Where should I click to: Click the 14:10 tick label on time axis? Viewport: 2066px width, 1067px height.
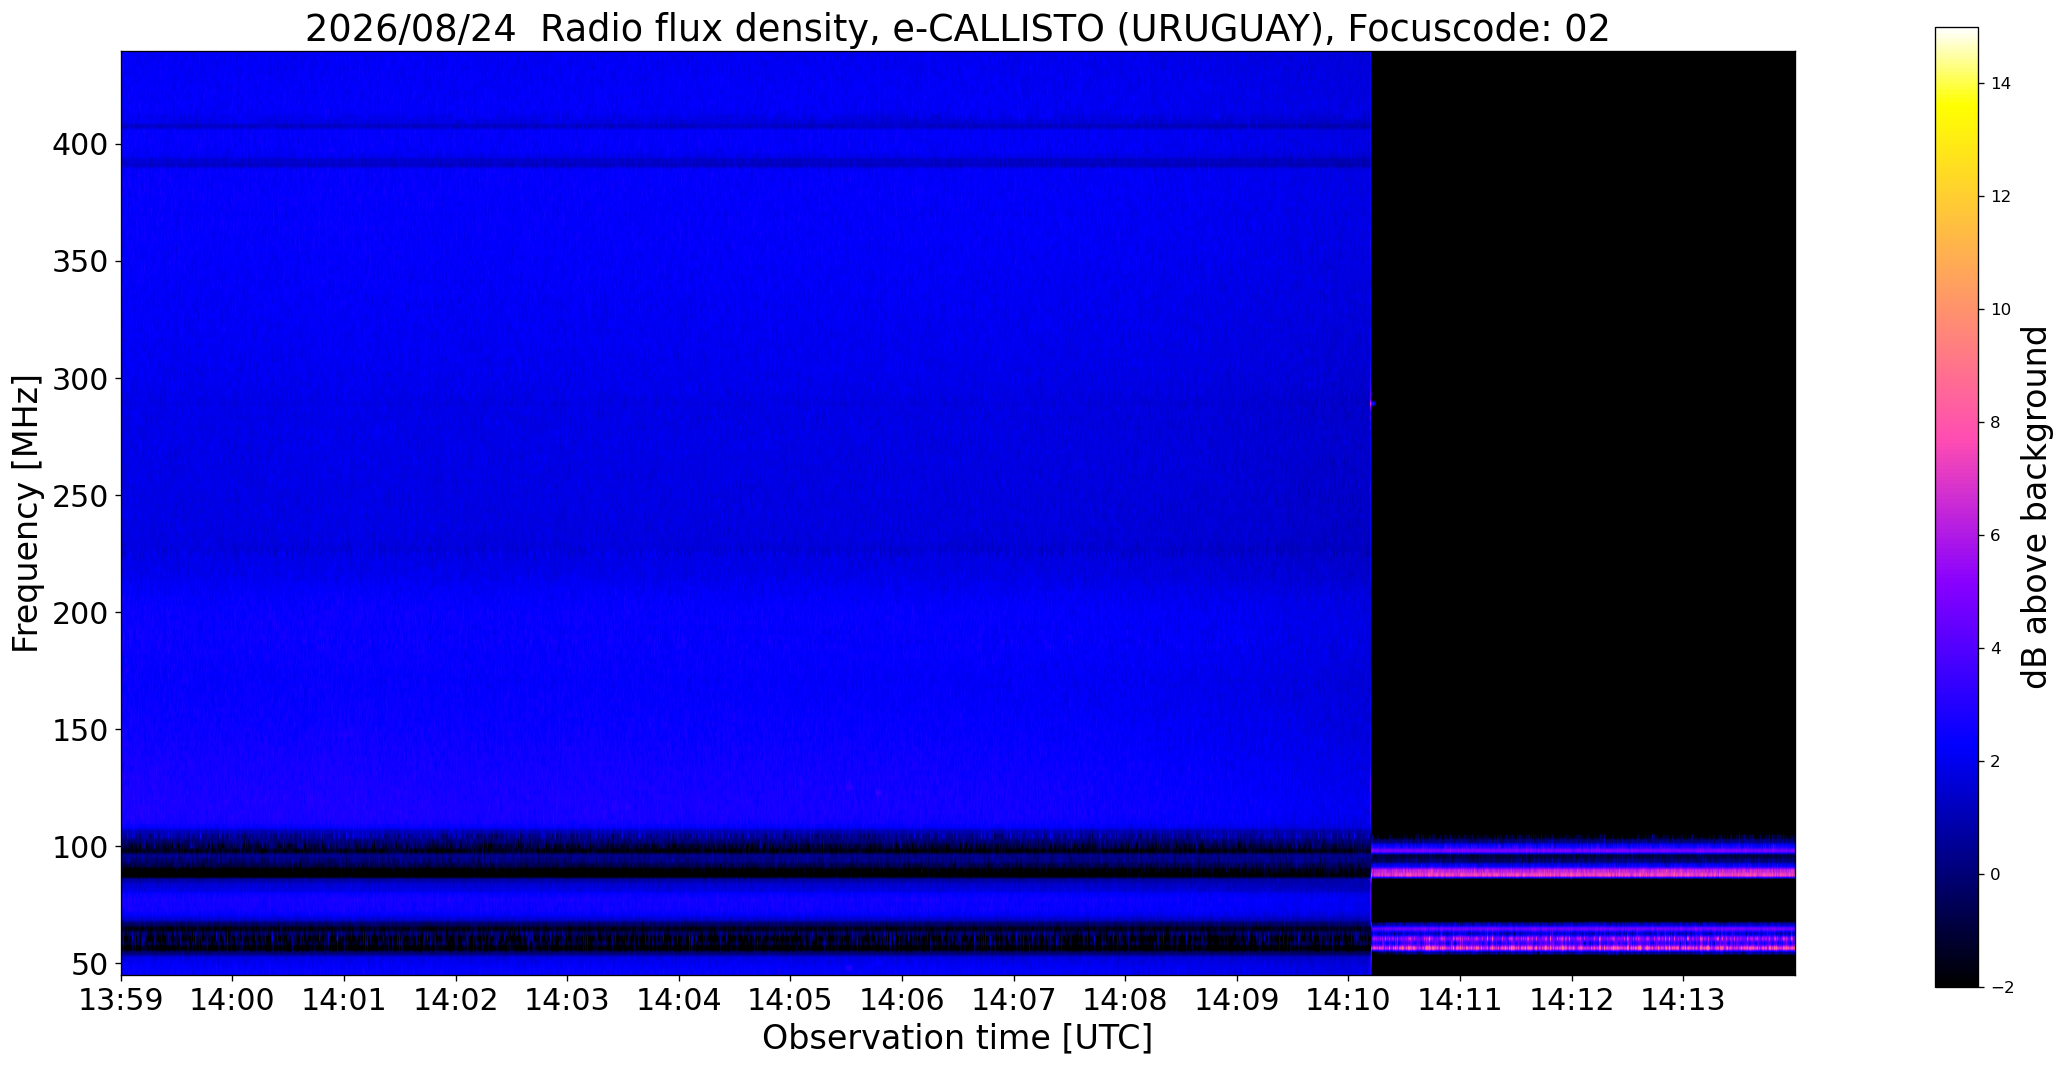[1348, 1000]
